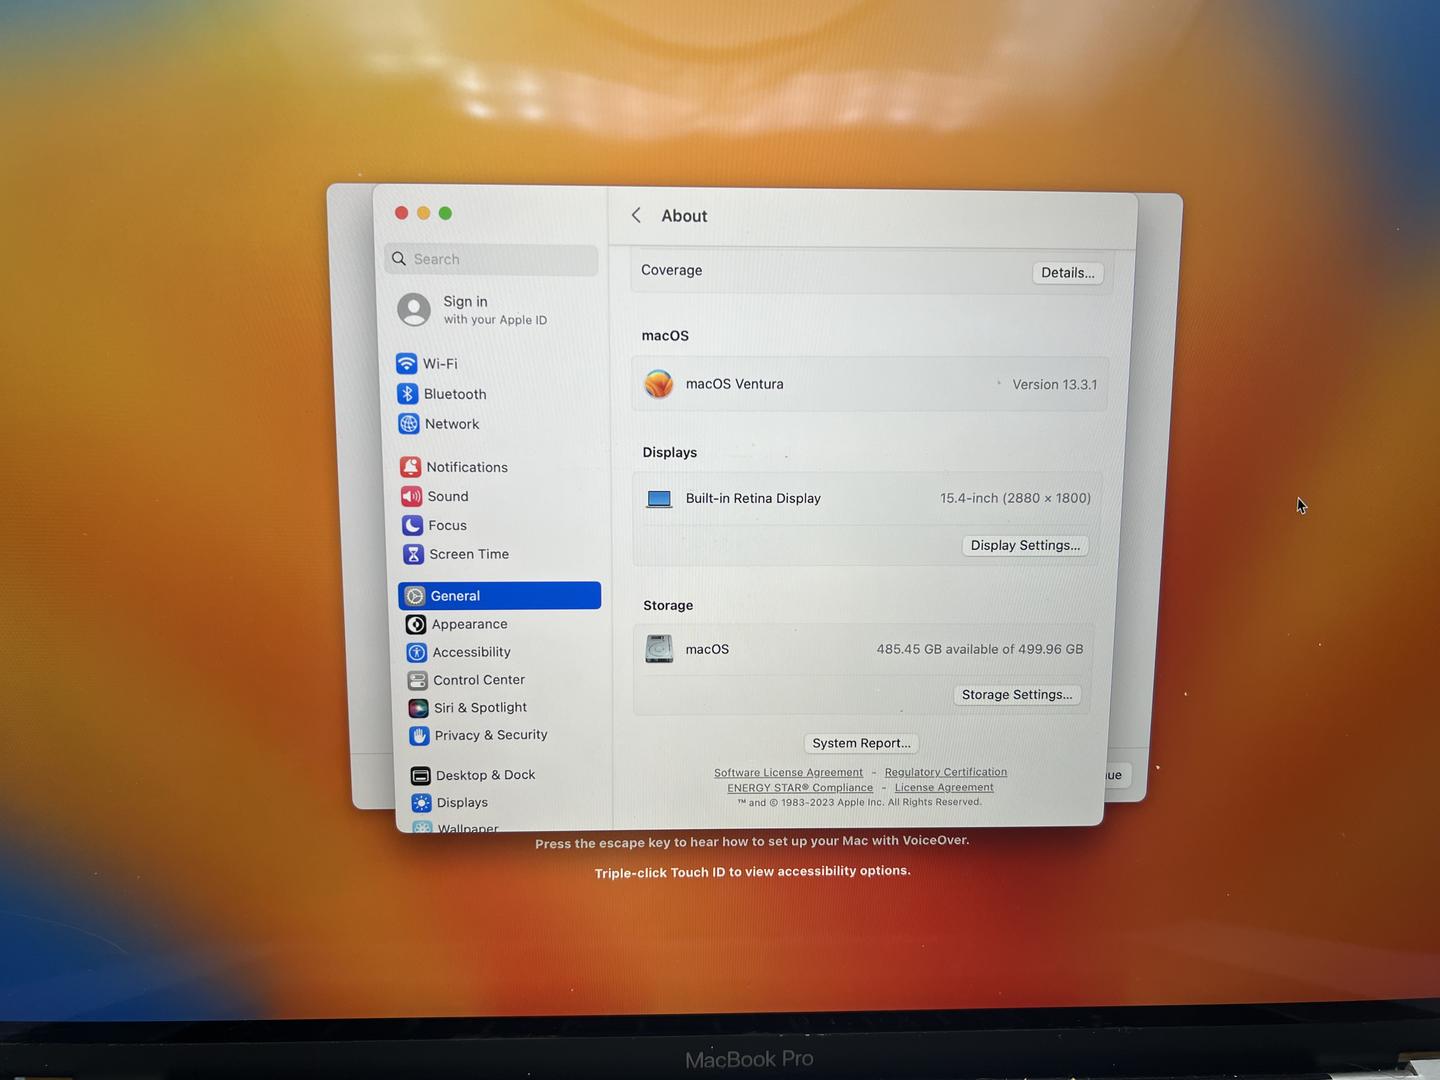Viewport: 1440px width, 1080px height.
Task: Open the License Agreement link
Action: point(944,787)
